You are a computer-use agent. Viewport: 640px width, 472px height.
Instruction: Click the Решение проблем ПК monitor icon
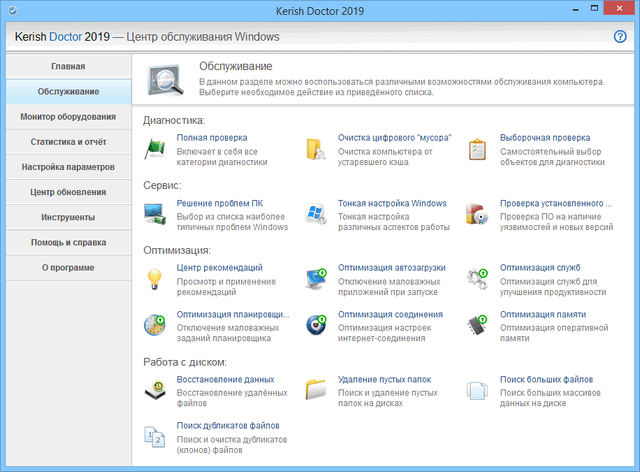156,213
